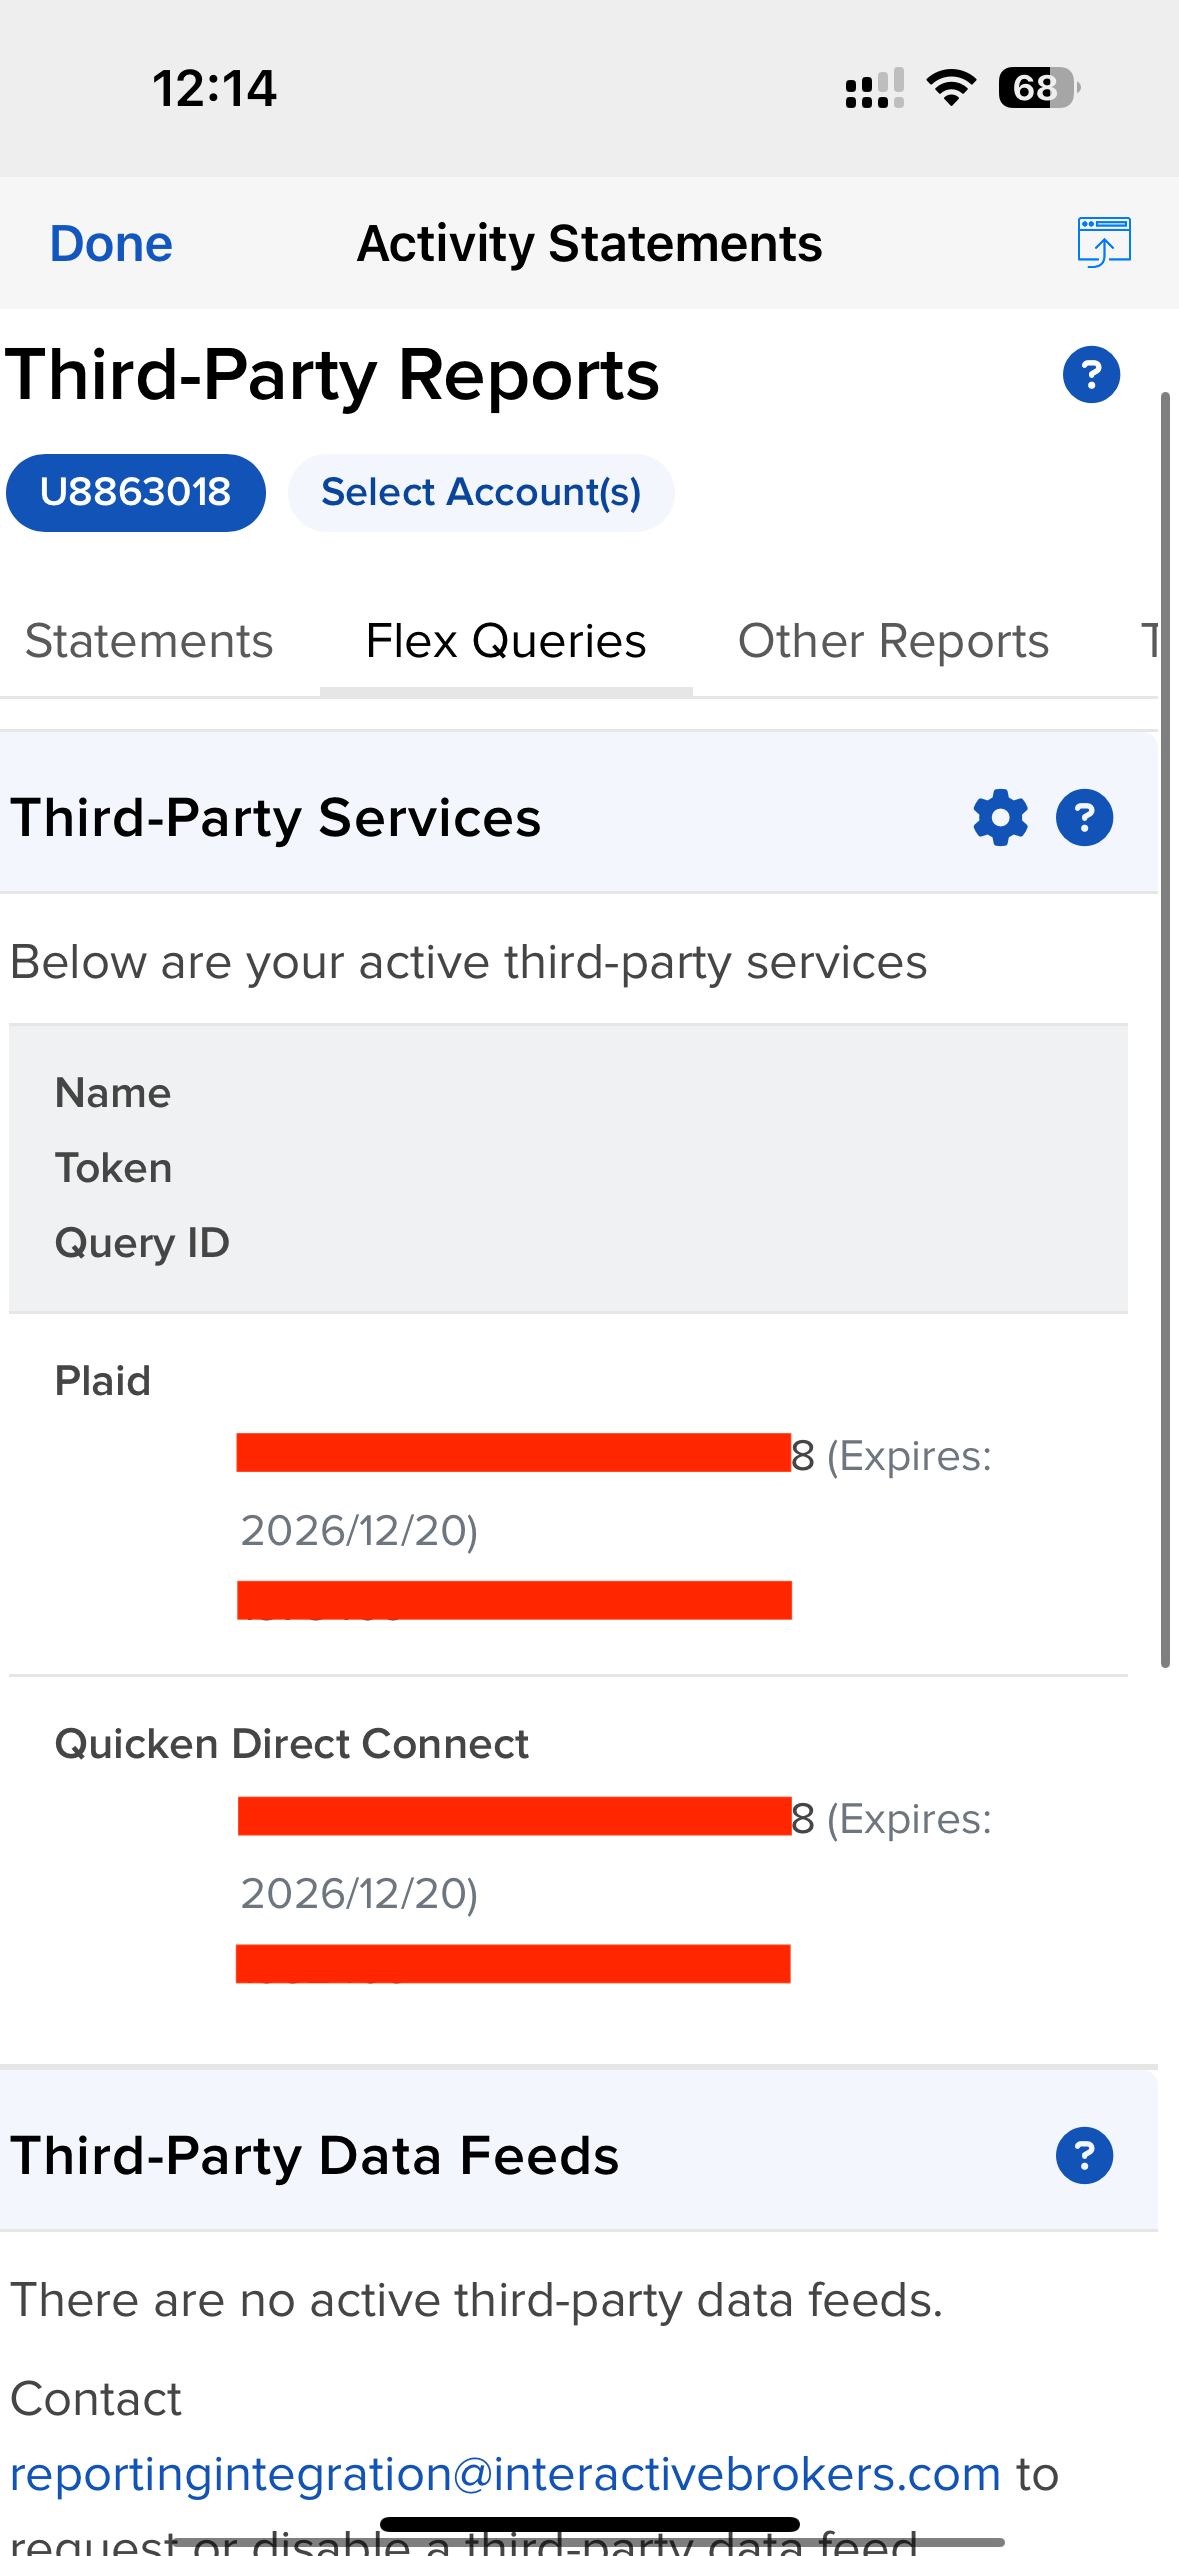The width and height of the screenshot is (1179, 2556).
Task: Switch to the Other Reports tab
Action: pos(893,641)
